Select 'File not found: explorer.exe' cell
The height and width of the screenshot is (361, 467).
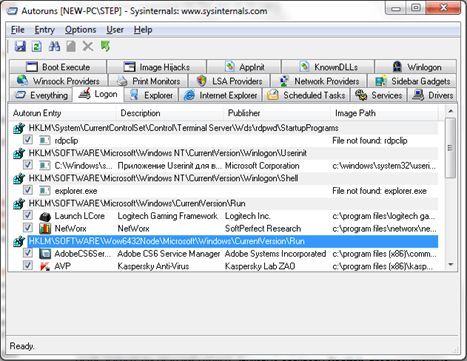[379, 191]
